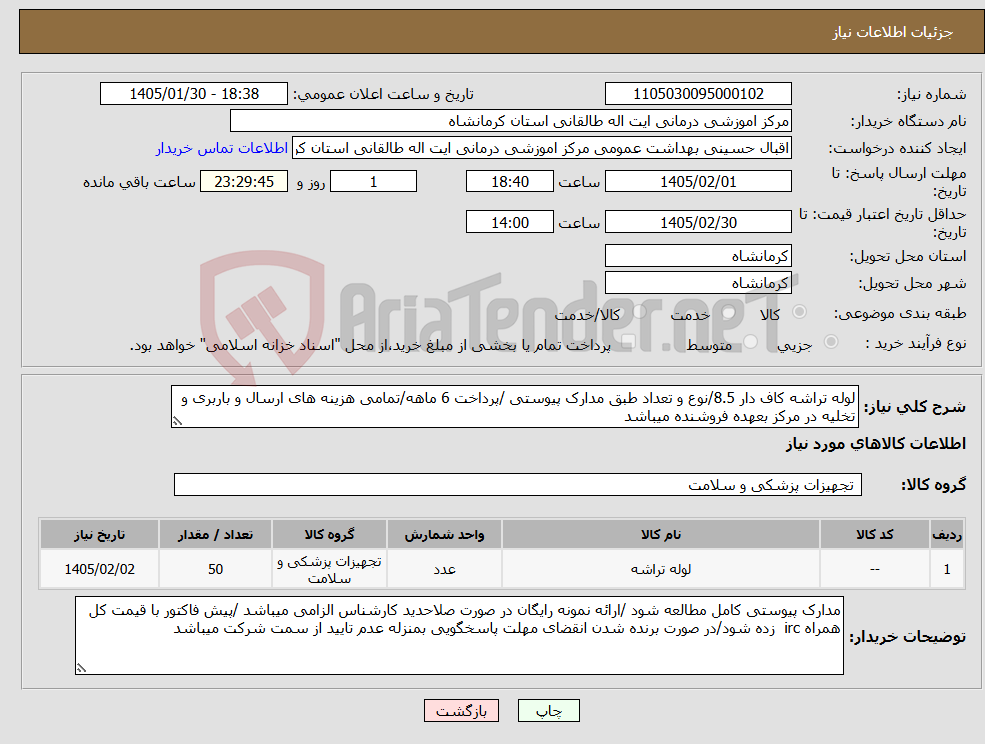Select the جزیی purchase type radio
This screenshot has height=744, width=985.
830,342
